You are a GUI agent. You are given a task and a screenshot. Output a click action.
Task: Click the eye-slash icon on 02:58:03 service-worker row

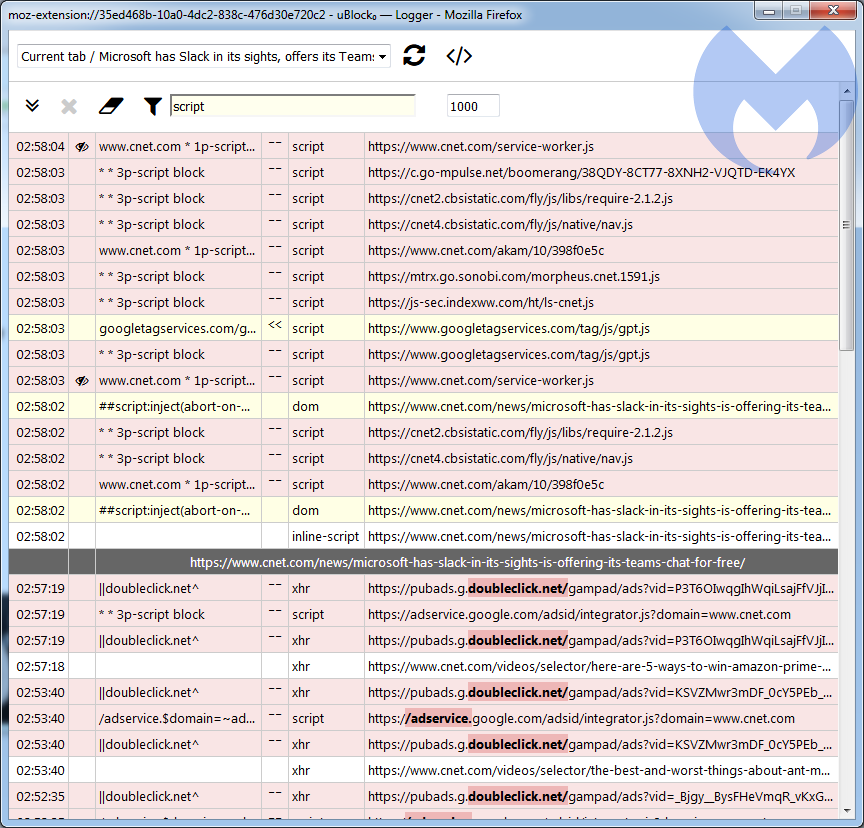tap(82, 381)
